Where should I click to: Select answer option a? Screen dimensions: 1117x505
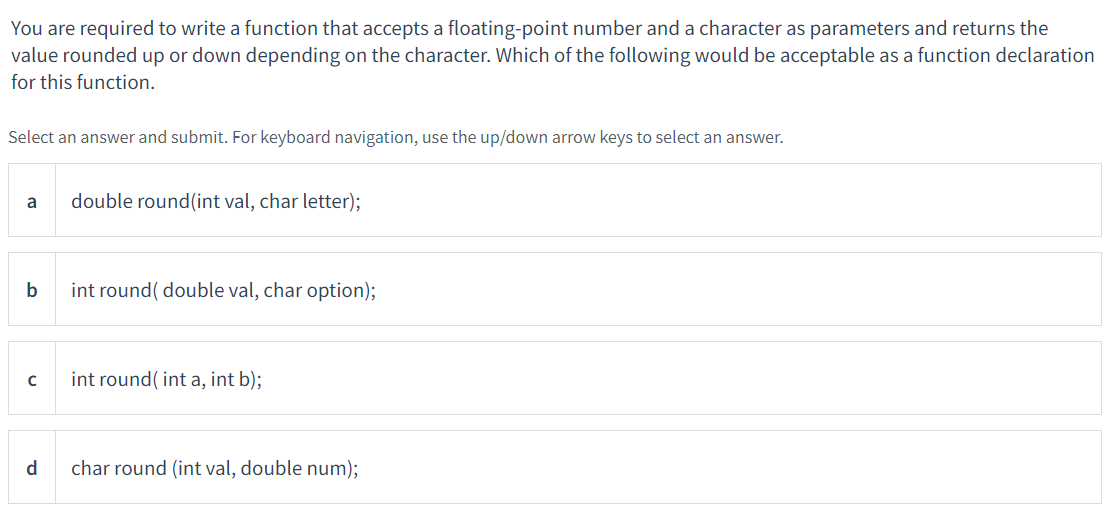tap(555, 200)
